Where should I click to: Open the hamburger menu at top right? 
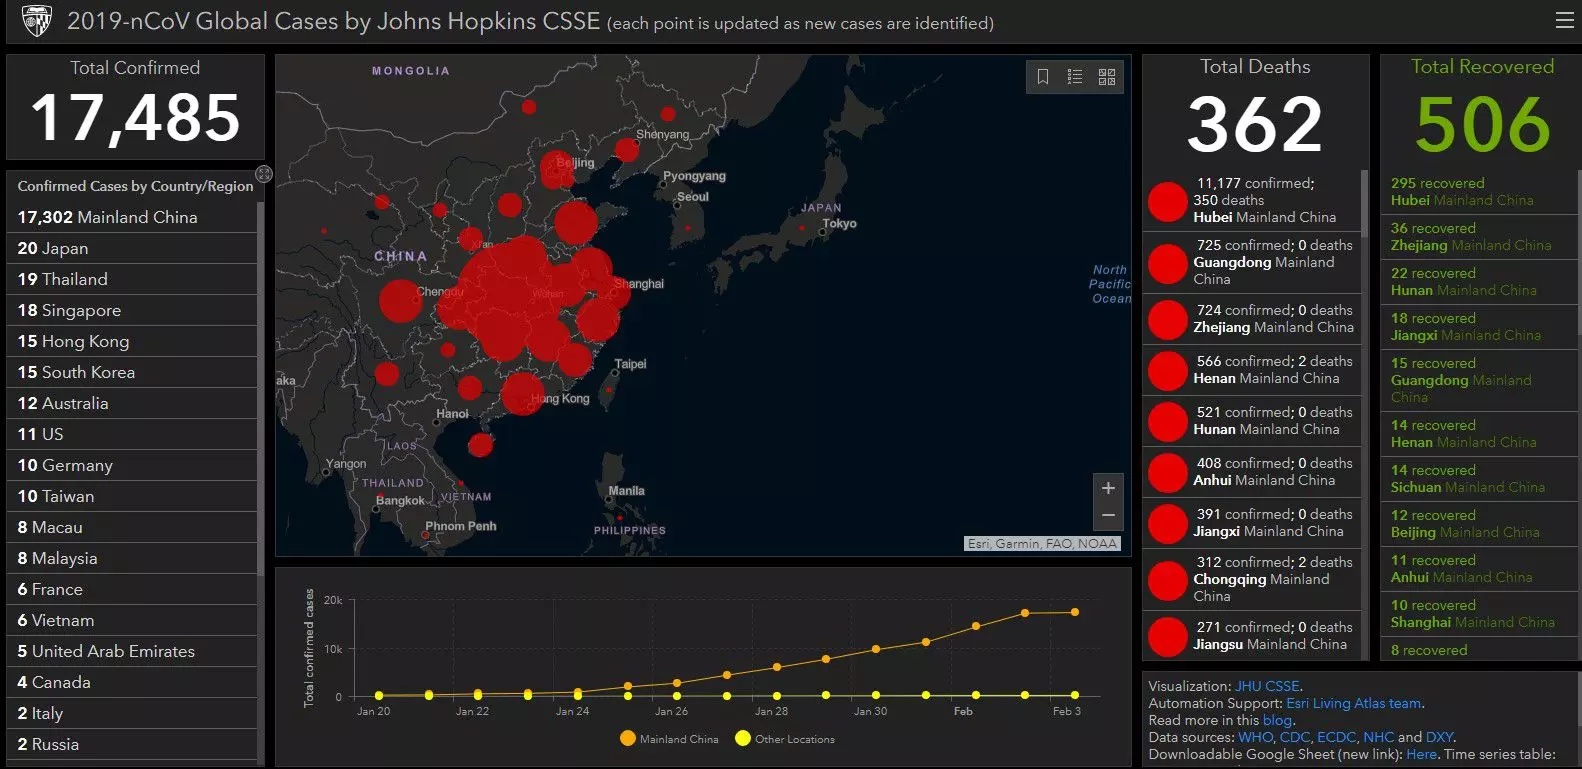pos(1565,21)
